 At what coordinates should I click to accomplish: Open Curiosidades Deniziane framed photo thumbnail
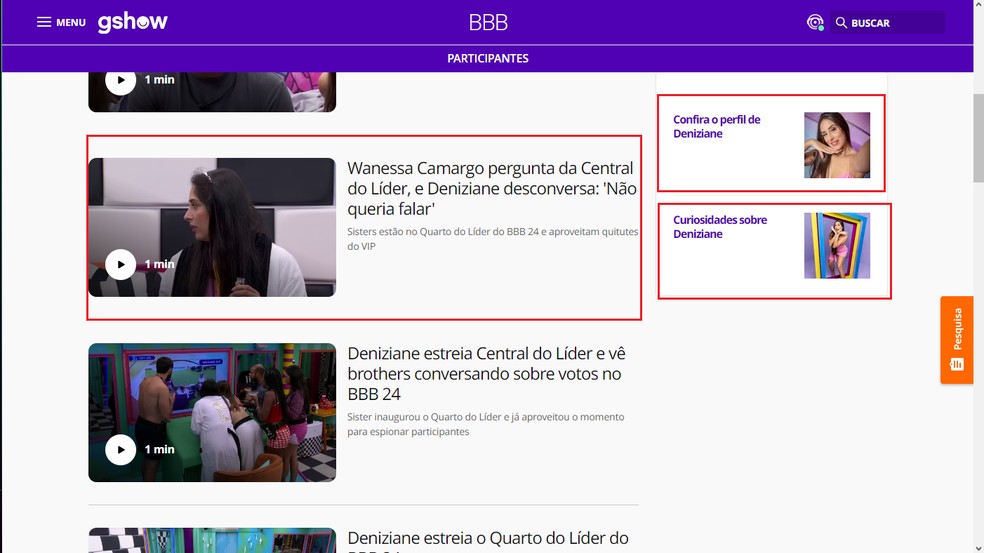837,245
